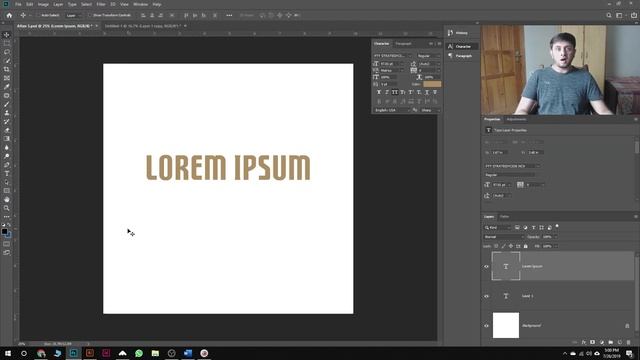
Task: Open the Windows Start button
Action: point(8,353)
